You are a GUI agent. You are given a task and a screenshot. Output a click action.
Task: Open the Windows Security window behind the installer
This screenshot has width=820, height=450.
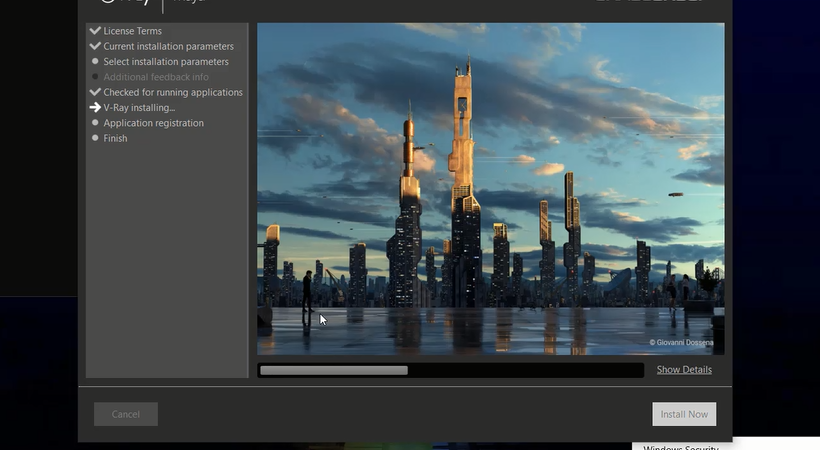click(682, 446)
